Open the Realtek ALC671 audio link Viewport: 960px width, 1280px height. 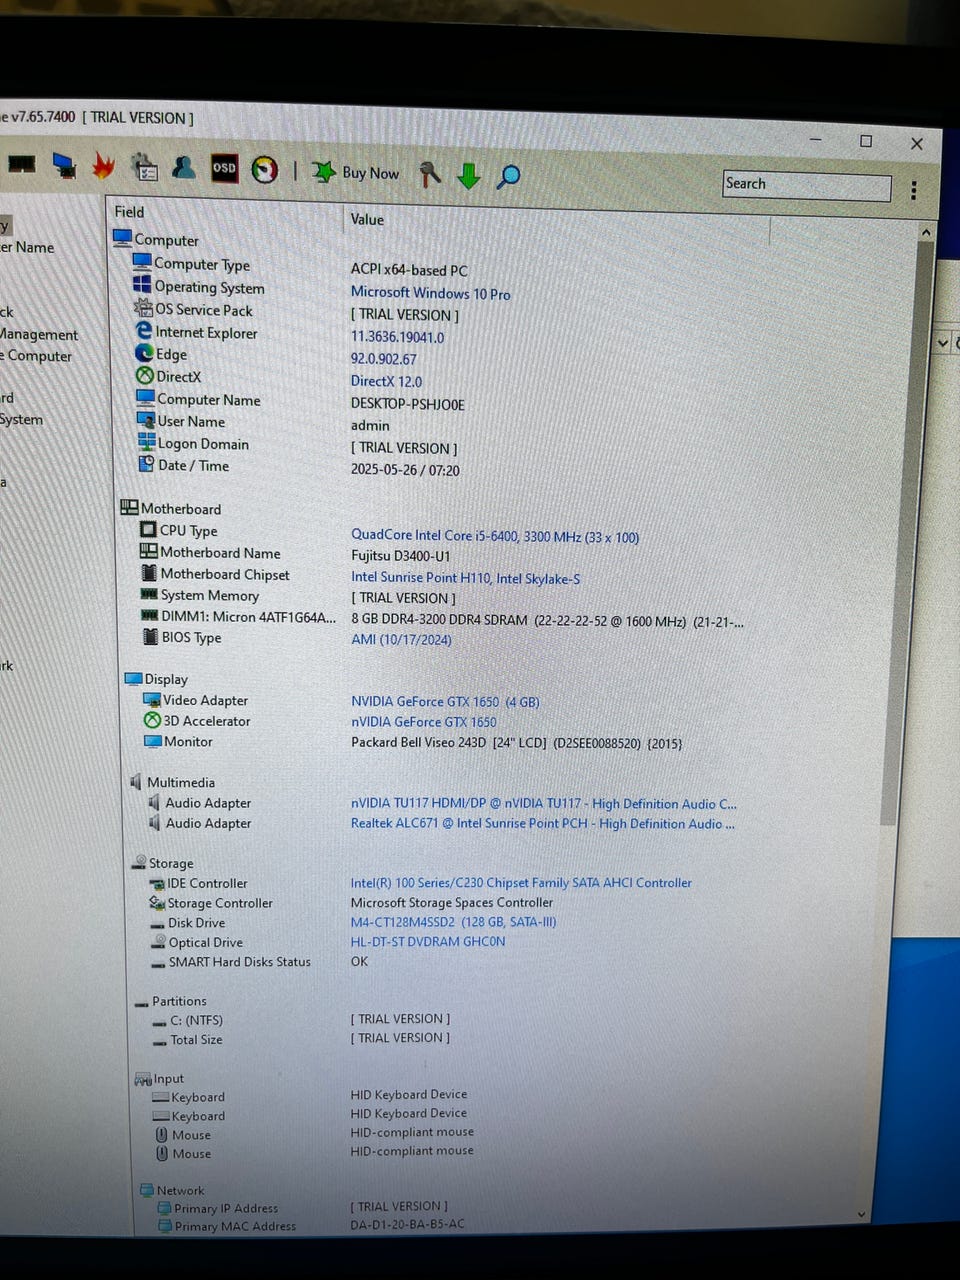point(543,823)
